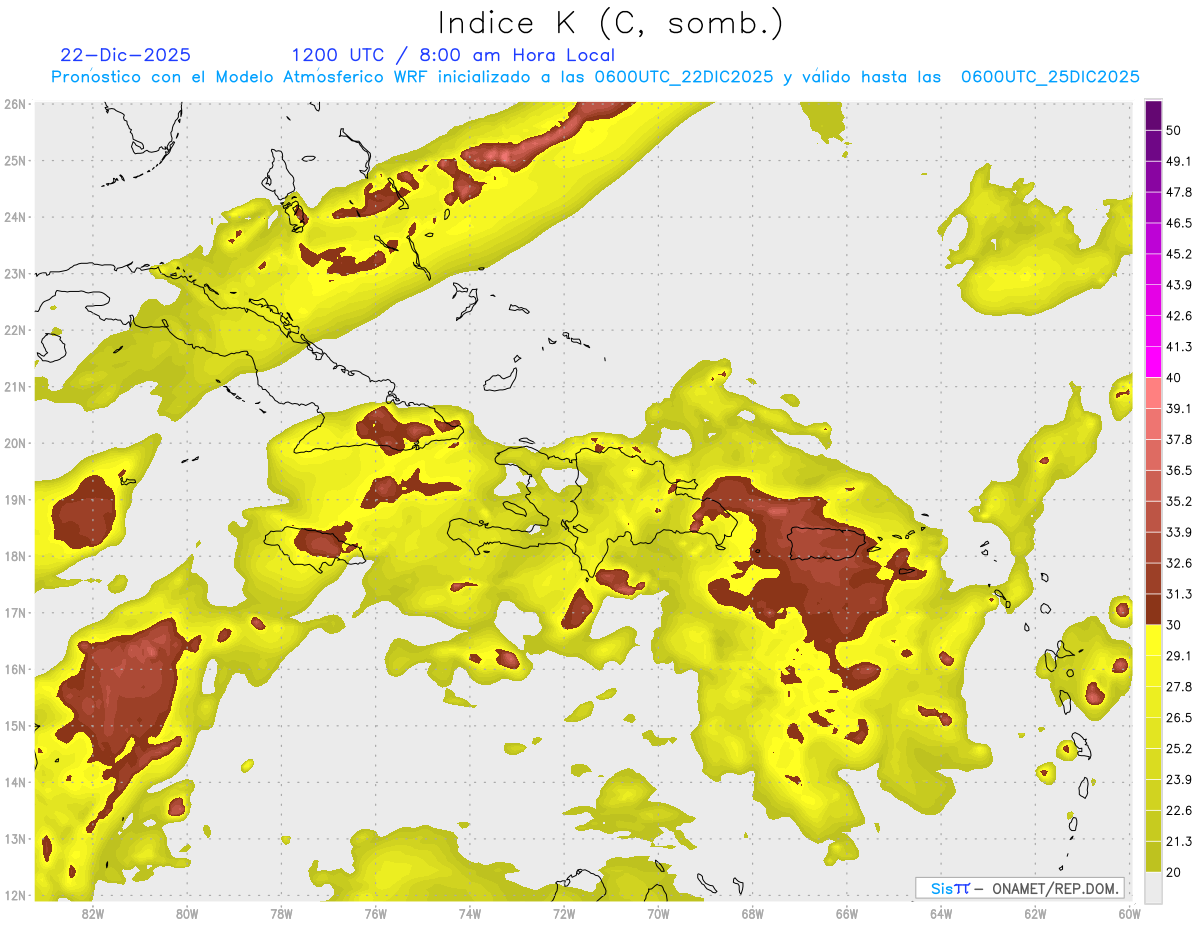Click the '45.2' color scale label

pos(1179,254)
